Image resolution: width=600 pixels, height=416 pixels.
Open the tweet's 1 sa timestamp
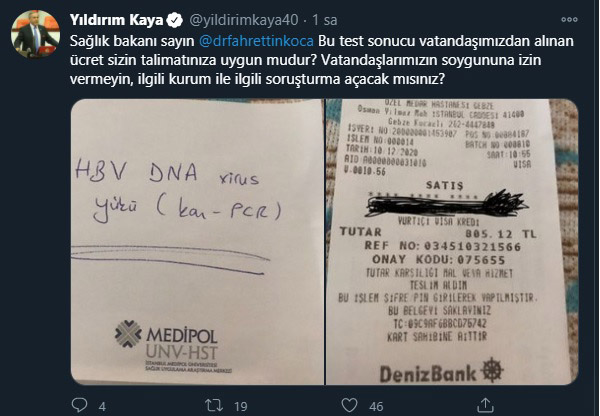[x=324, y=20]
